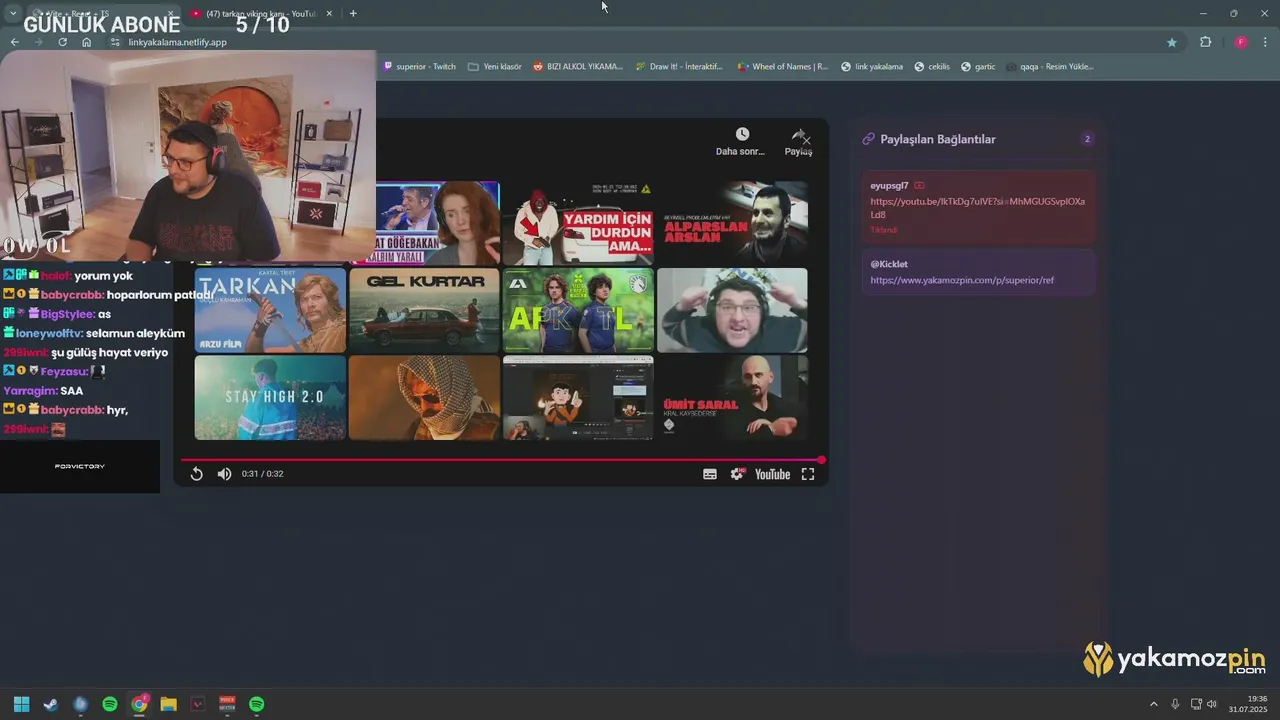Open site information icon beside URL

[x=115, y=42]
